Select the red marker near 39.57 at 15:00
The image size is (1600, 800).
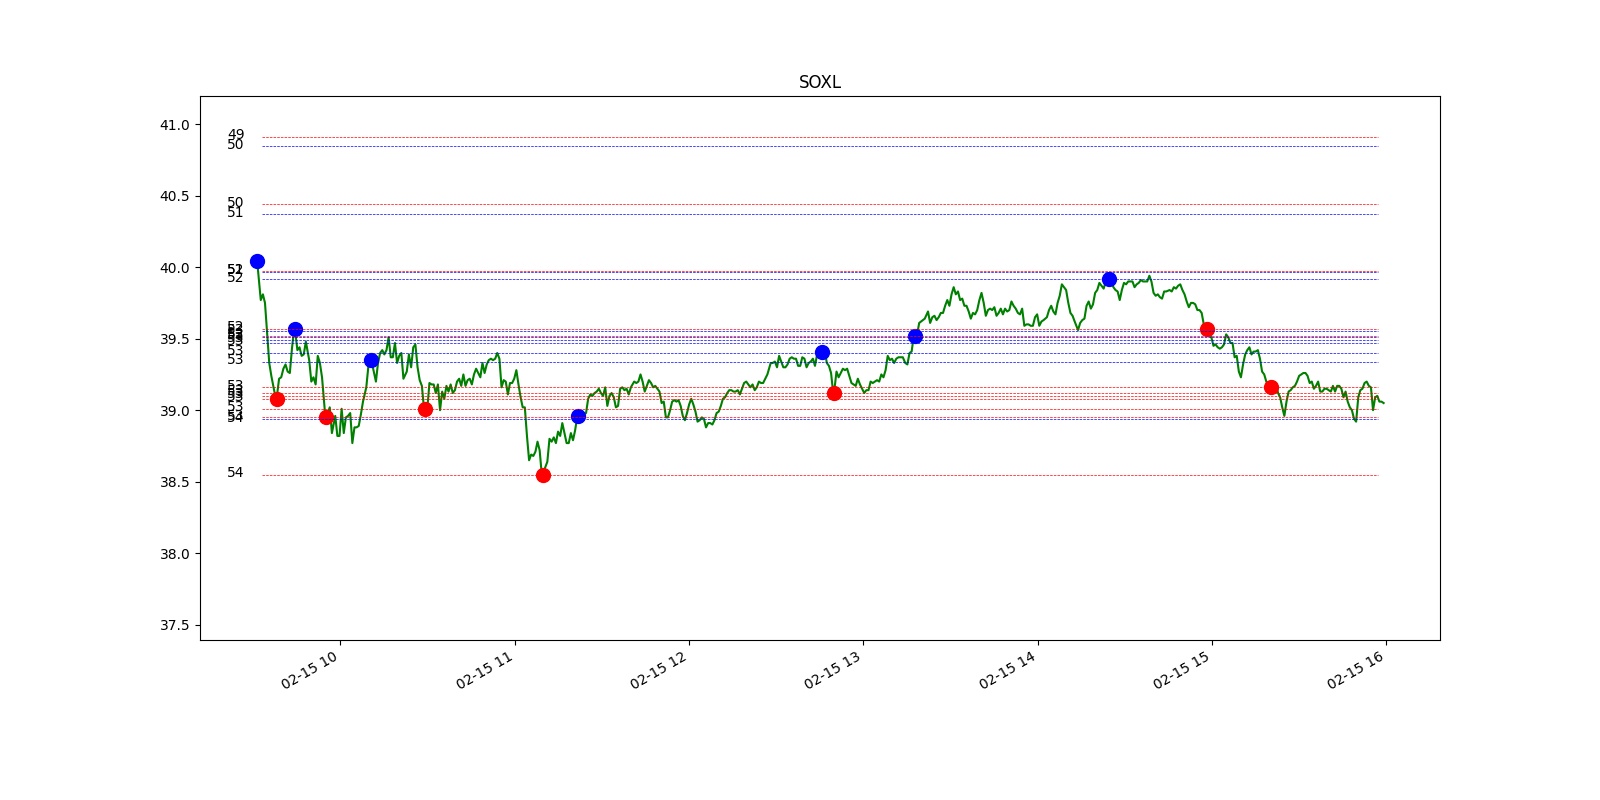[x=1207, y=329]
